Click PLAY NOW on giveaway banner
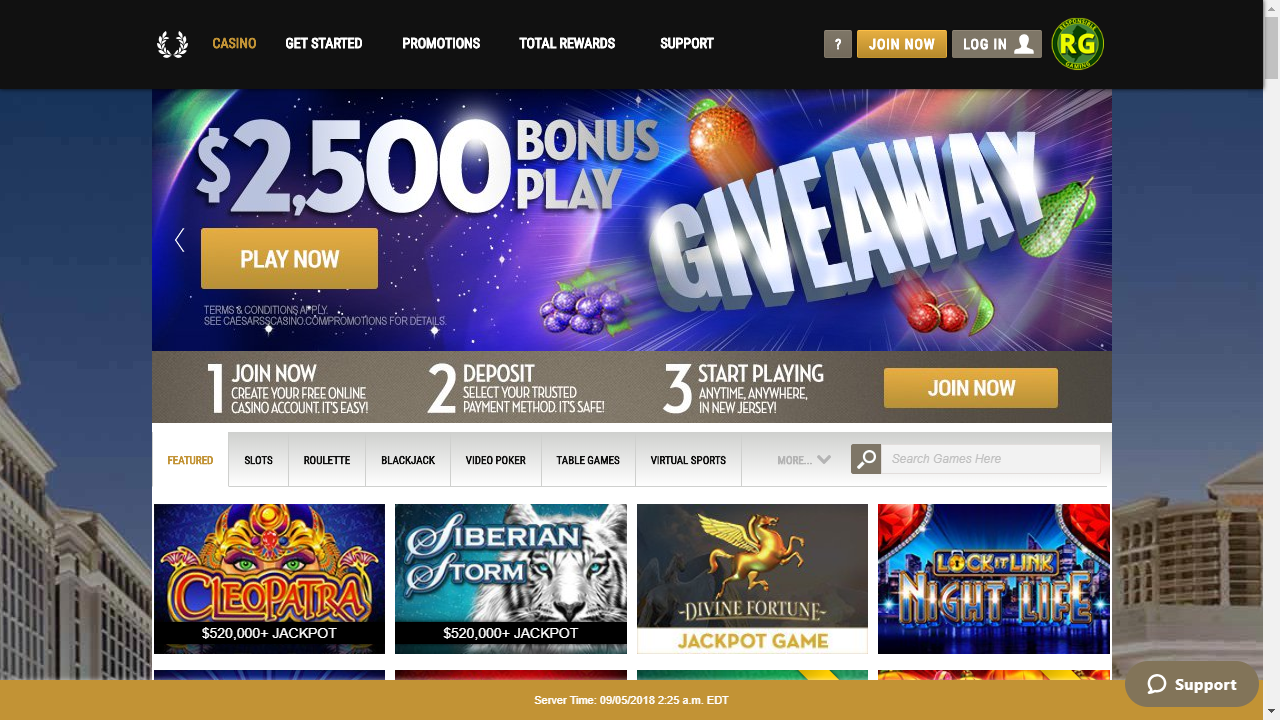Image resolution: width=1280 pixels, height=720 pixels. (289, 259)
